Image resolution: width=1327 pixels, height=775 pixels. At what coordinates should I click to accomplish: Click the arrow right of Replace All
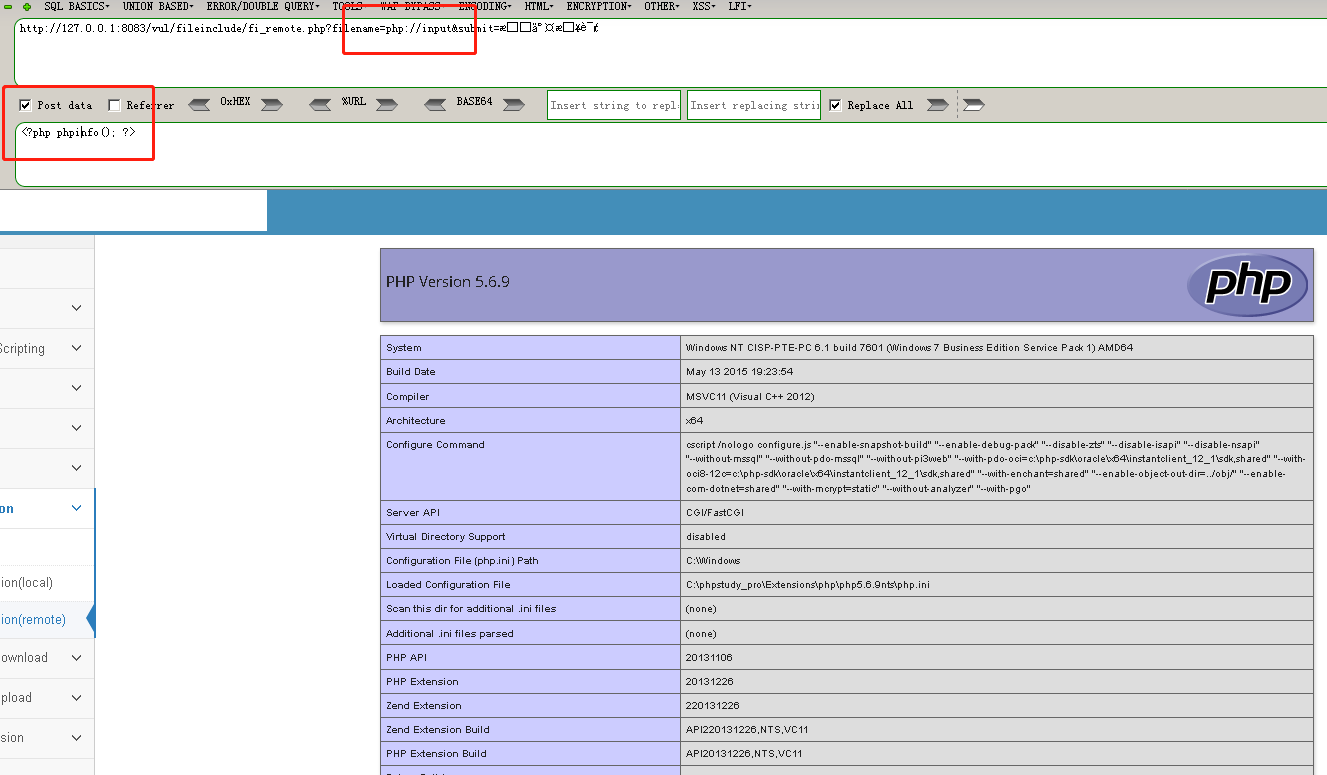tap(937, 104)
